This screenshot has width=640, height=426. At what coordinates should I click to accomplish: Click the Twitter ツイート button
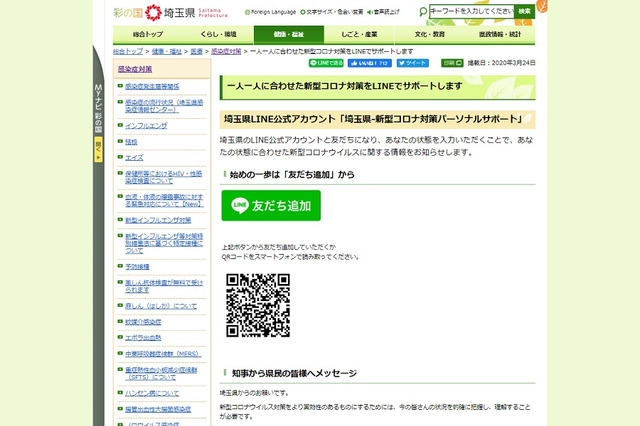(413, 63)
